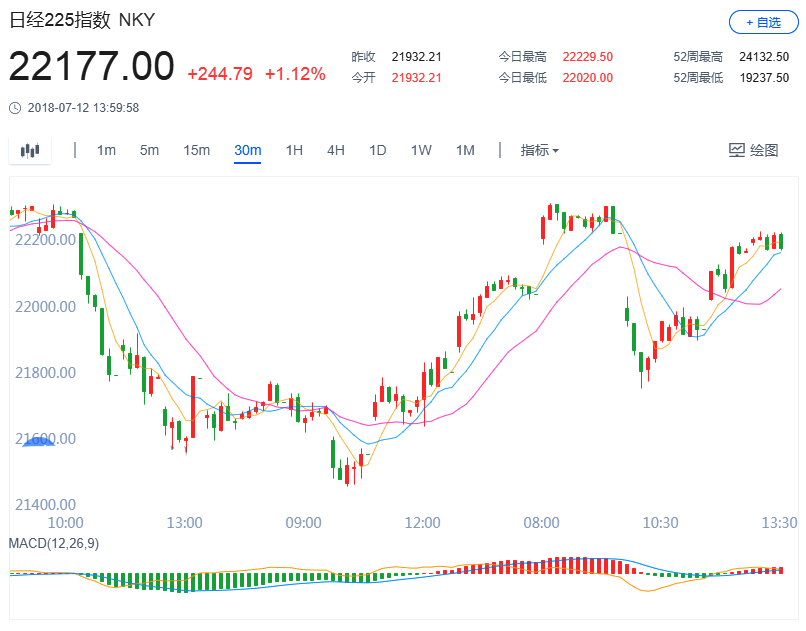The width and height of the screenshot is (806, 631).
Task: Select the 30m timeframe tab
Action: 247,150
